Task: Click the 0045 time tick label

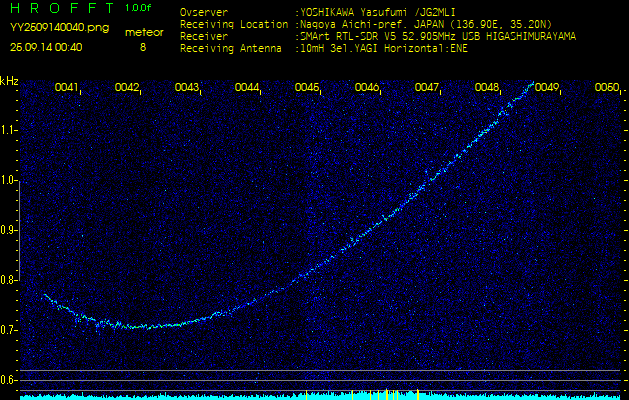Action: click(x=307, y=88)
